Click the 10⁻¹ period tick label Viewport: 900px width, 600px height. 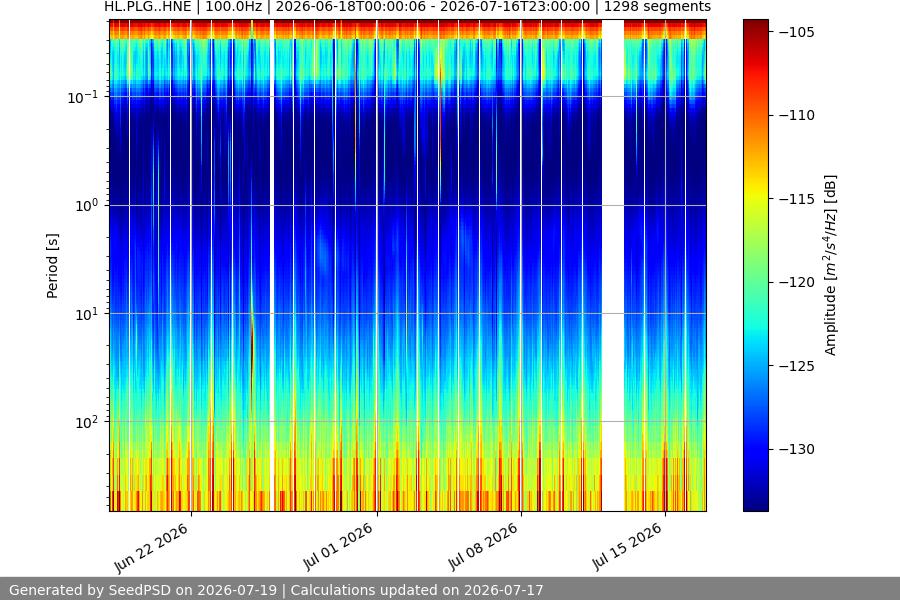(82, 97)
